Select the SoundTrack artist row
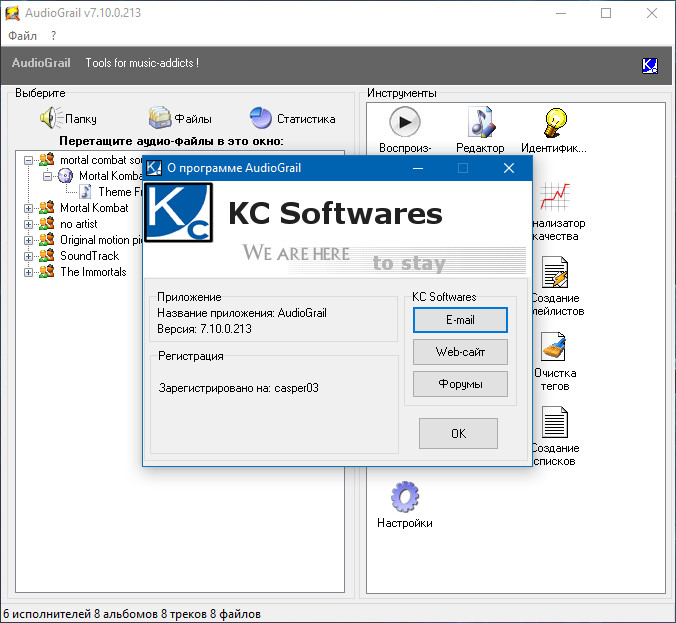Screen dimensions: 676x623 pyautogui.click(x=89, y=256)
